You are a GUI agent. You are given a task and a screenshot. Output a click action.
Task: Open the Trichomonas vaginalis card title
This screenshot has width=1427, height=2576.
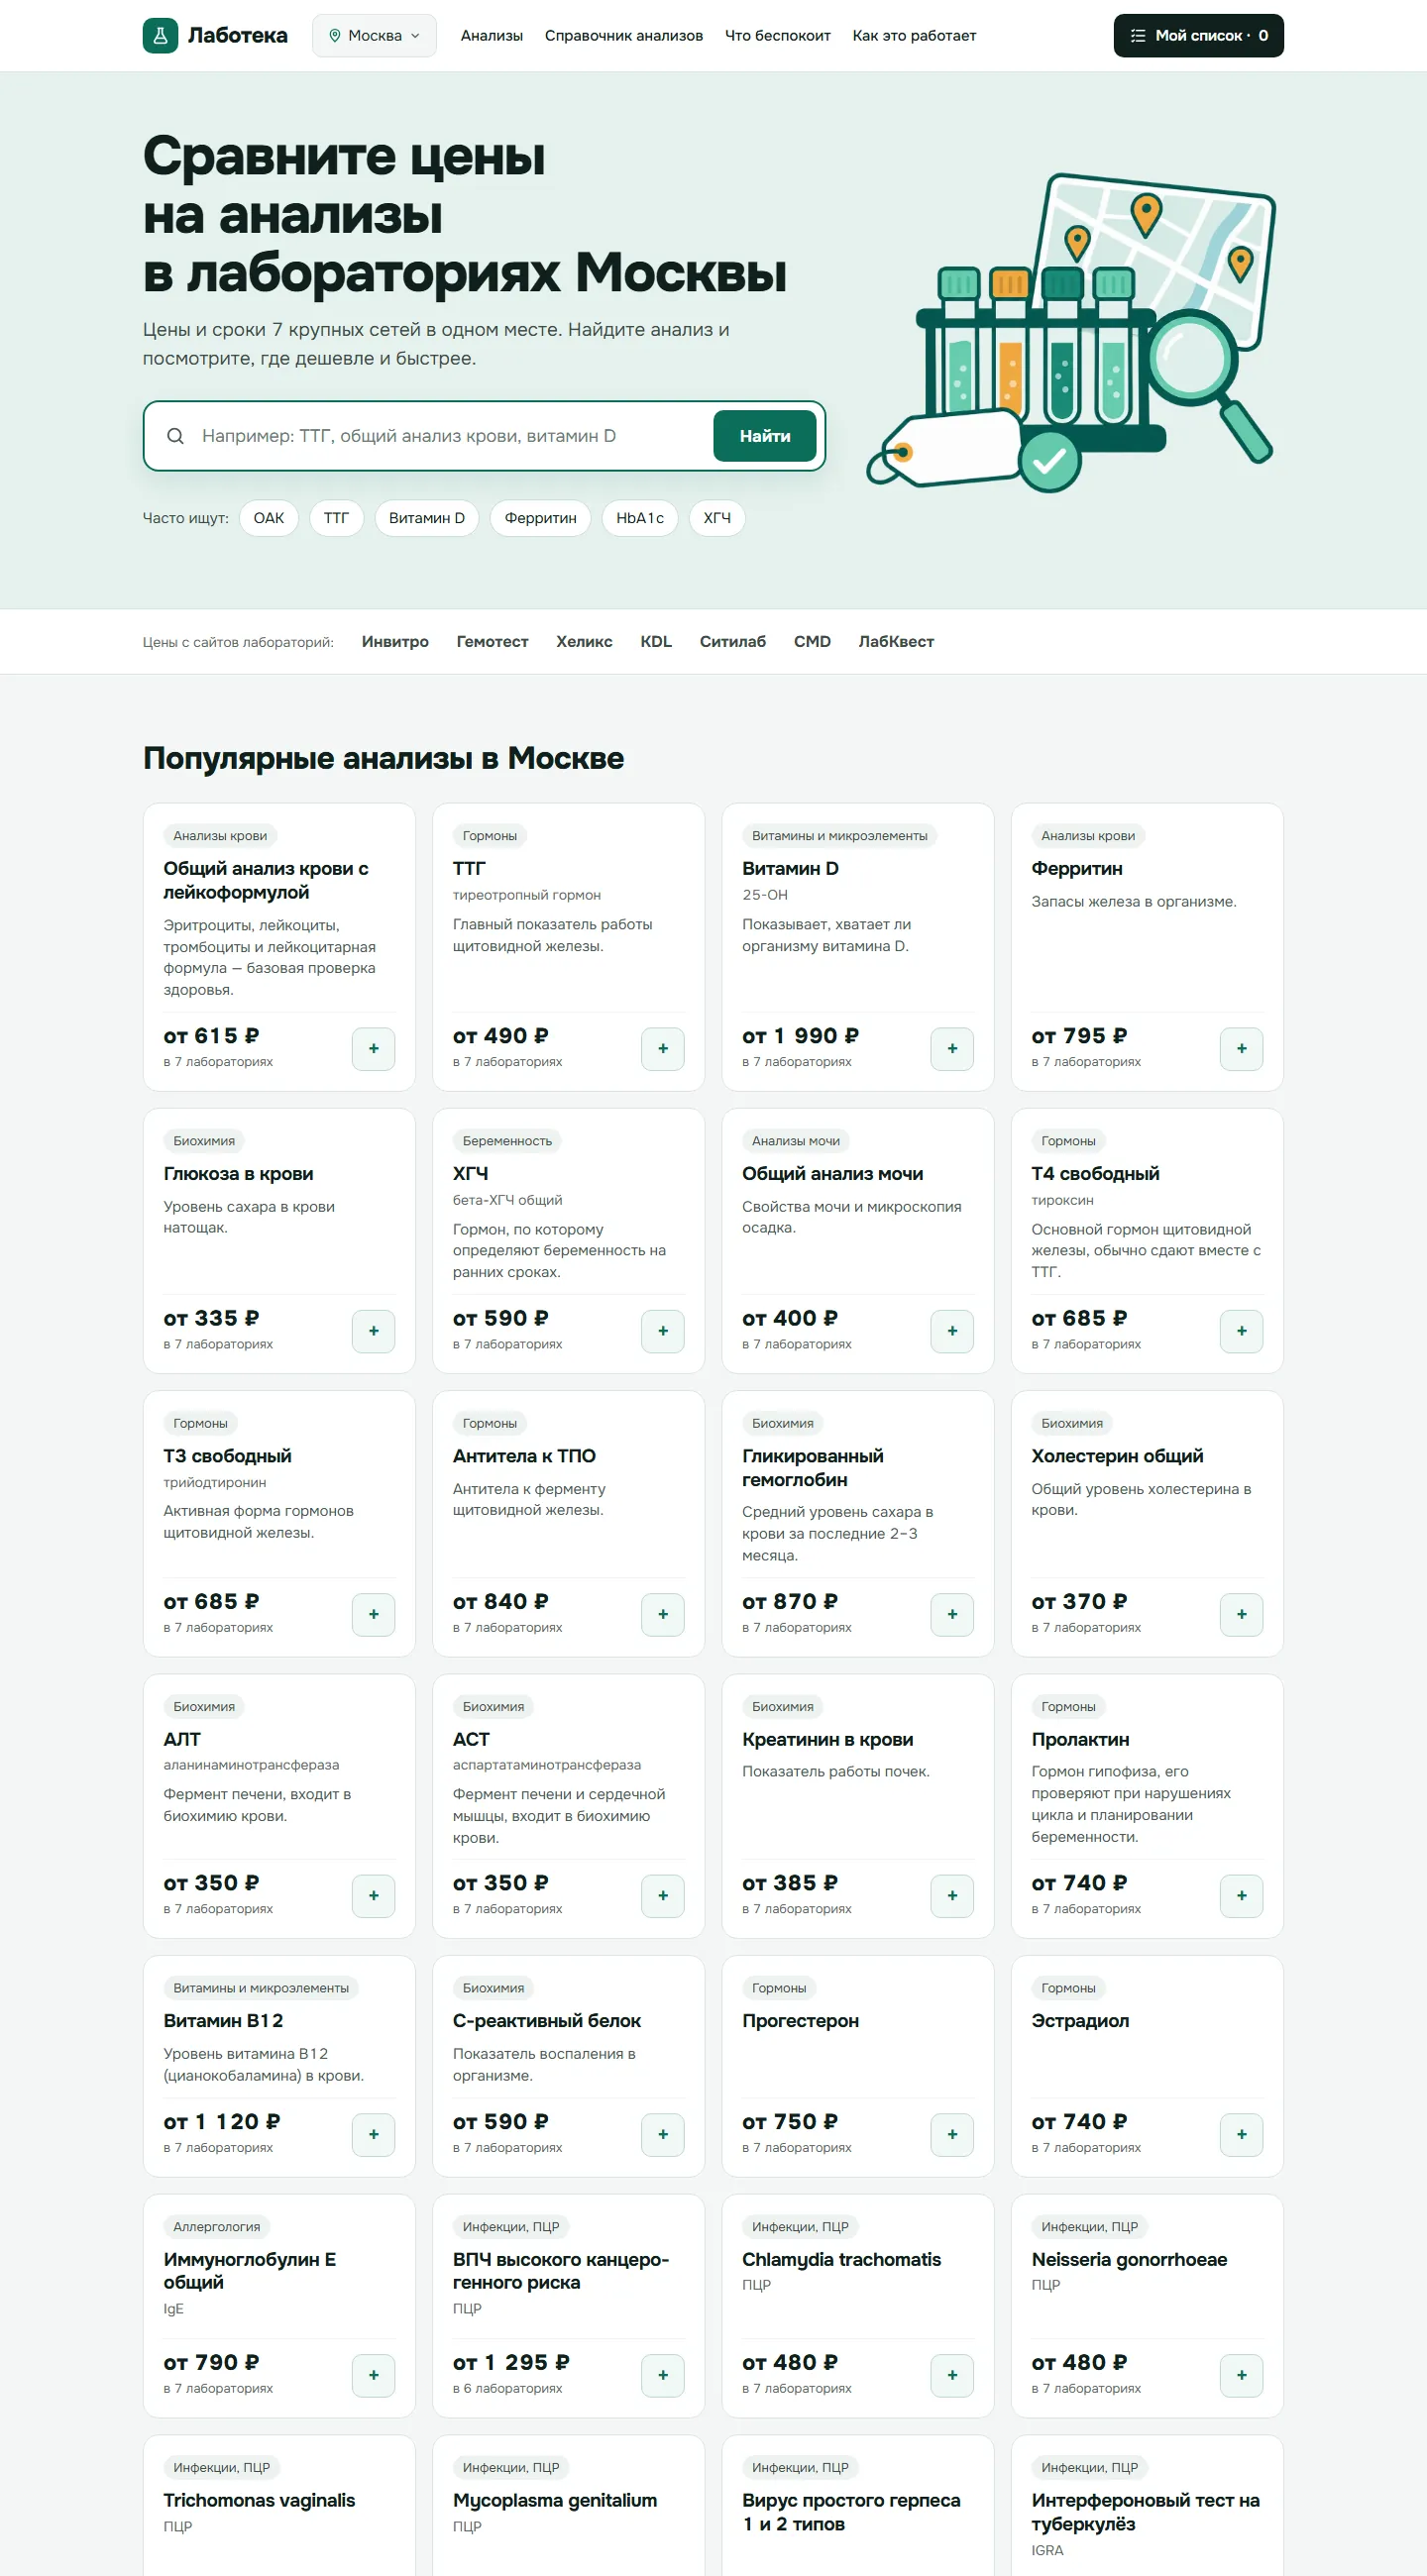coord(259,2500)
